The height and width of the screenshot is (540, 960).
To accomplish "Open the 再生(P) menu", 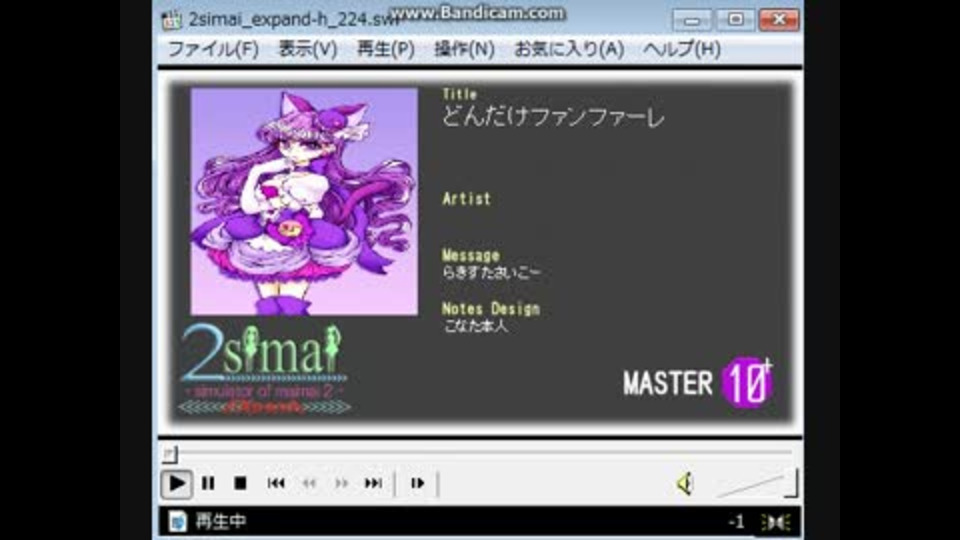I will [x=385, y=49].
